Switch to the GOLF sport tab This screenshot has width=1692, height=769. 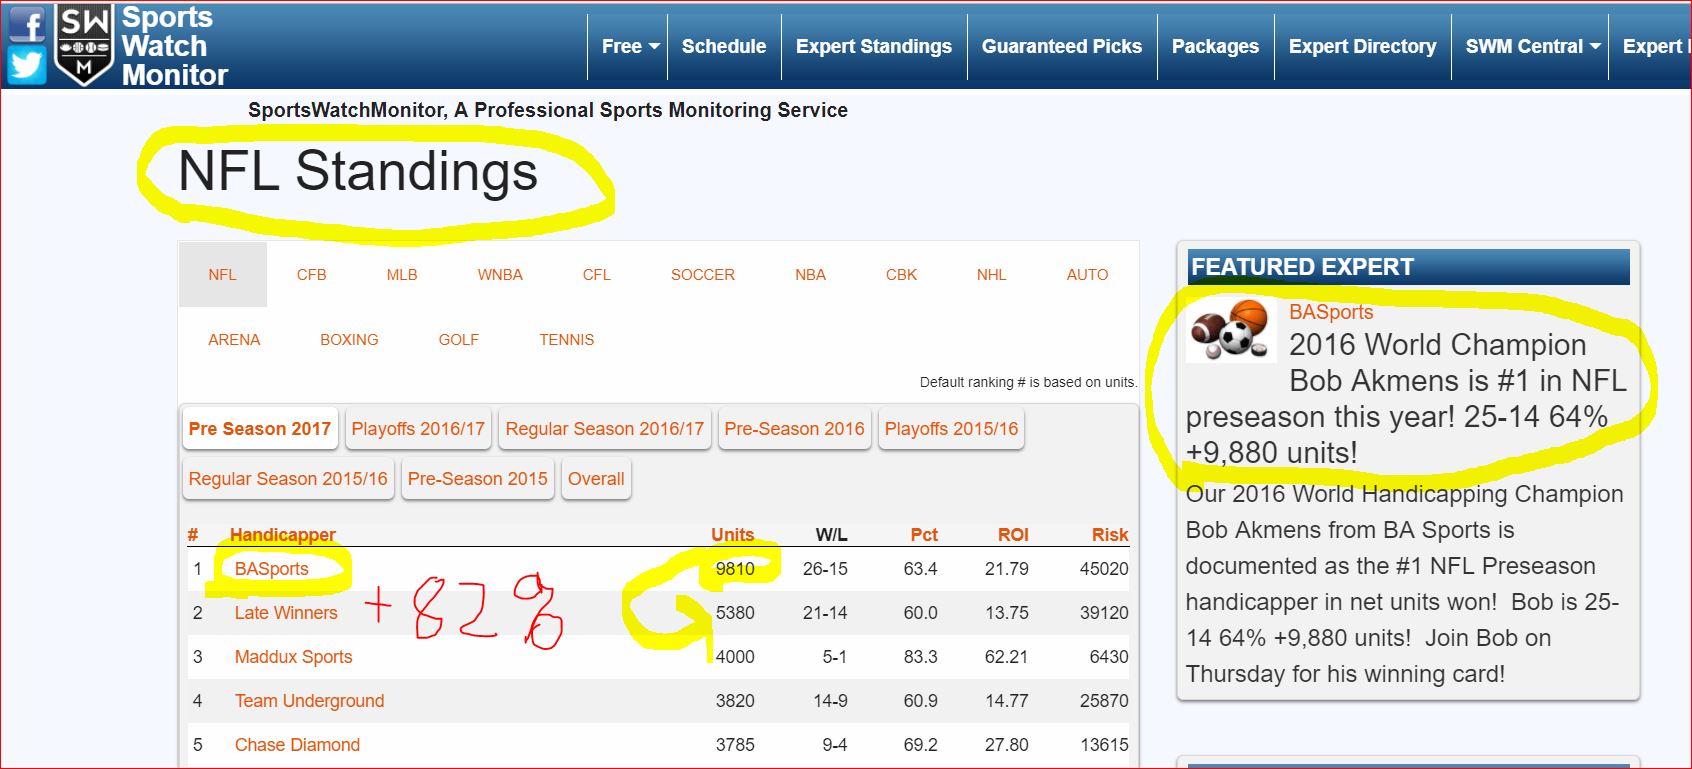pyautogui.click(x=459, y=339)
